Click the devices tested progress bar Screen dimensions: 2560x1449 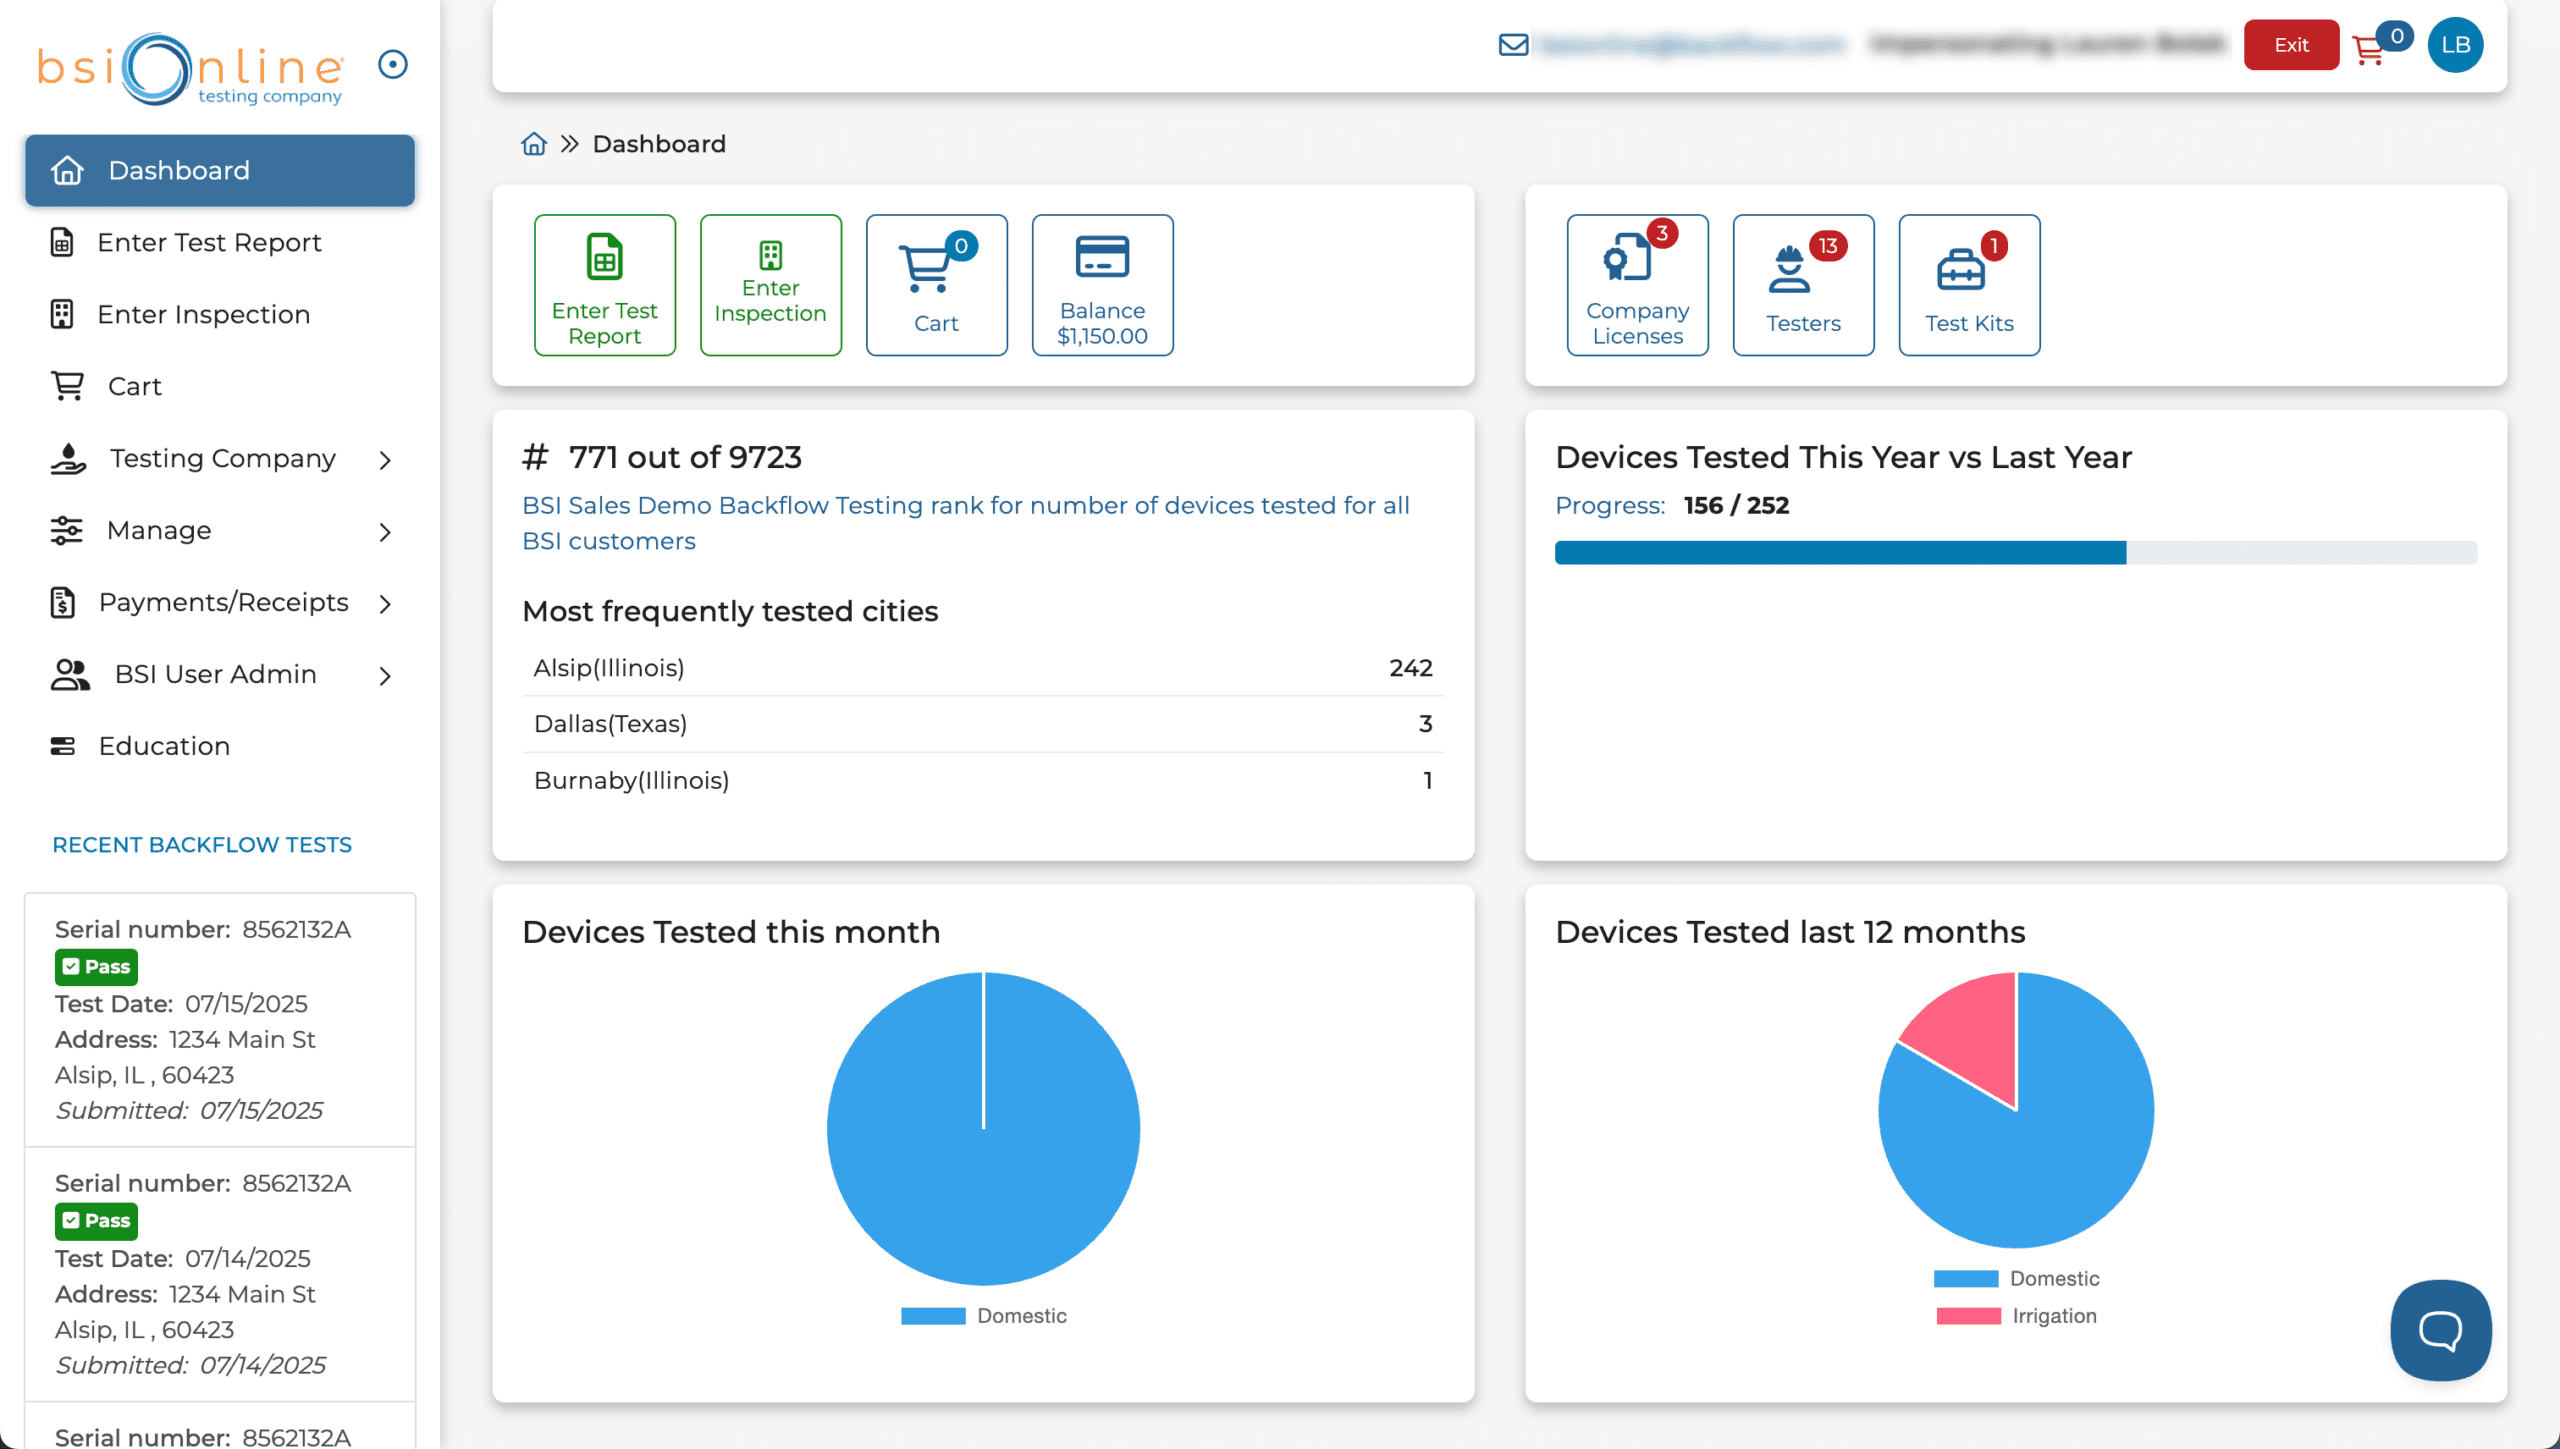[x=2015, y=553]
